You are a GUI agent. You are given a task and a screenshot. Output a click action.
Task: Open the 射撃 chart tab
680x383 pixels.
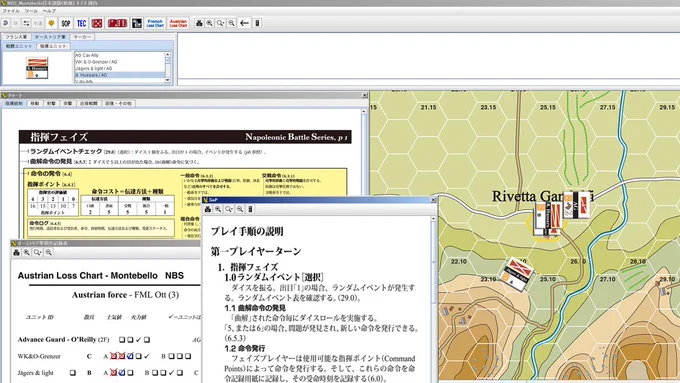[51, 103]
